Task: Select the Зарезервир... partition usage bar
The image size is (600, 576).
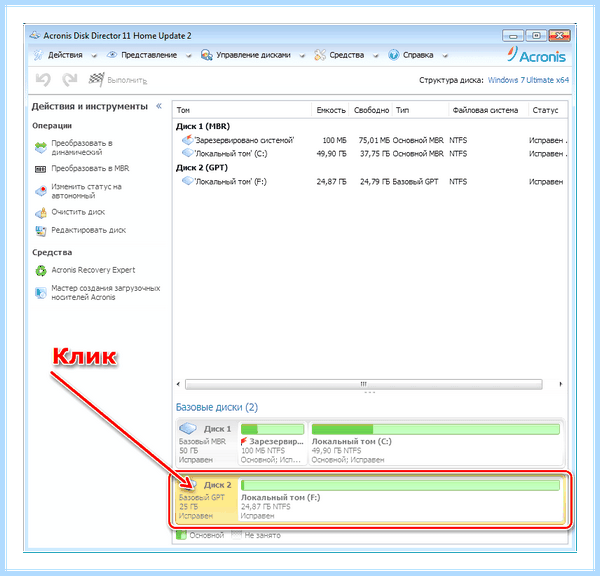Action: click(272, 429)
